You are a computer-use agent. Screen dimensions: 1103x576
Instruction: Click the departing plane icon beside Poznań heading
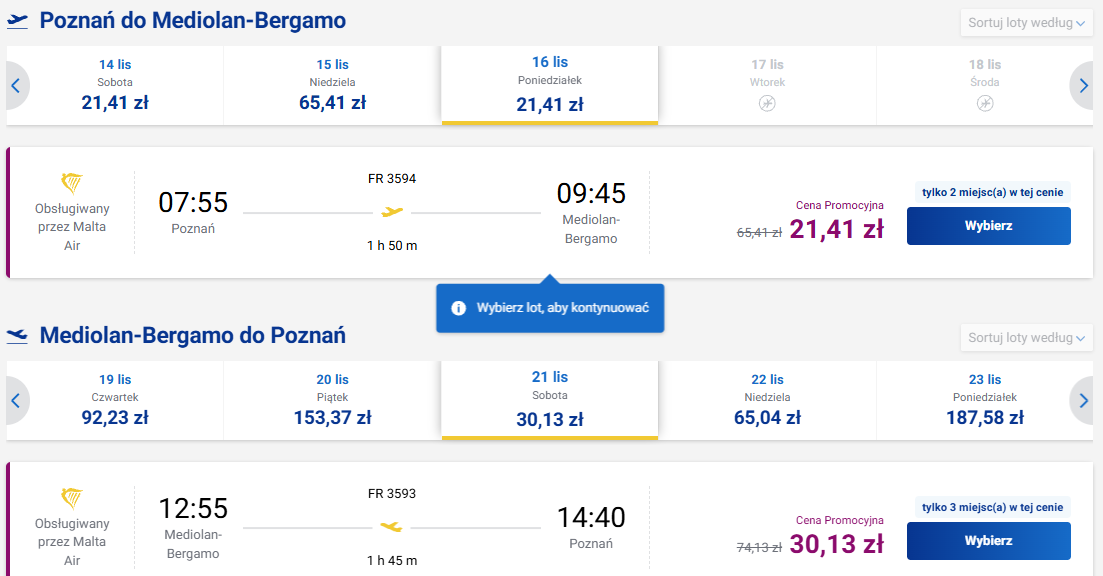(18, 22)
